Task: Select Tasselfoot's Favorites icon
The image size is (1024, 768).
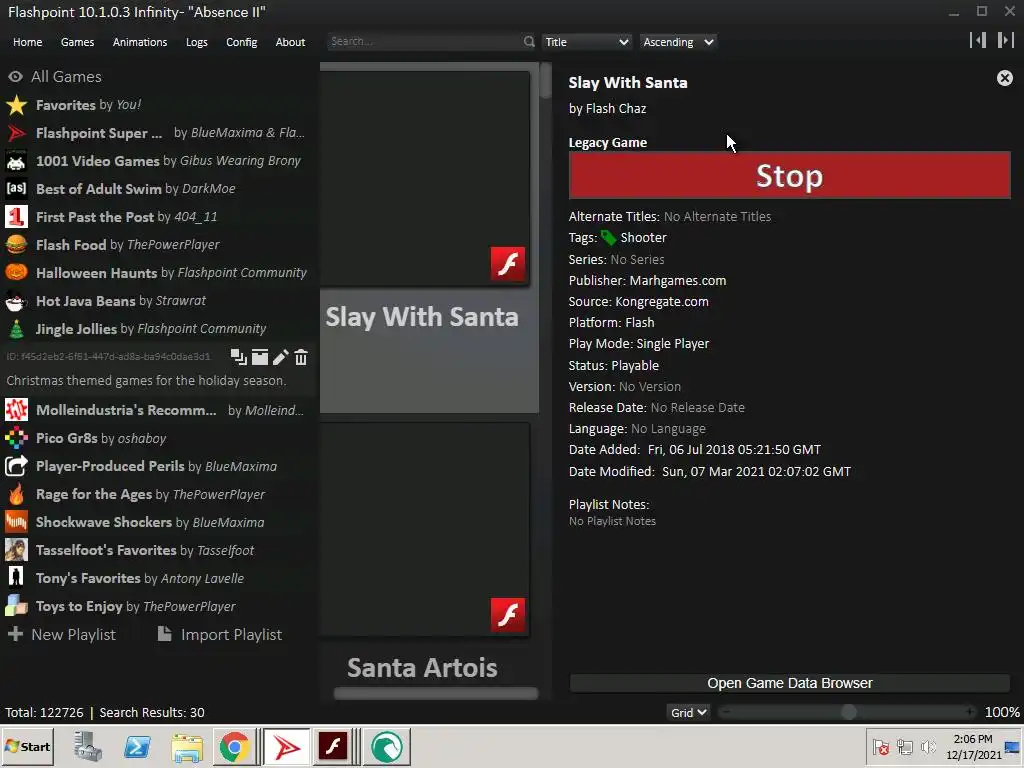Action: [16, 550]
